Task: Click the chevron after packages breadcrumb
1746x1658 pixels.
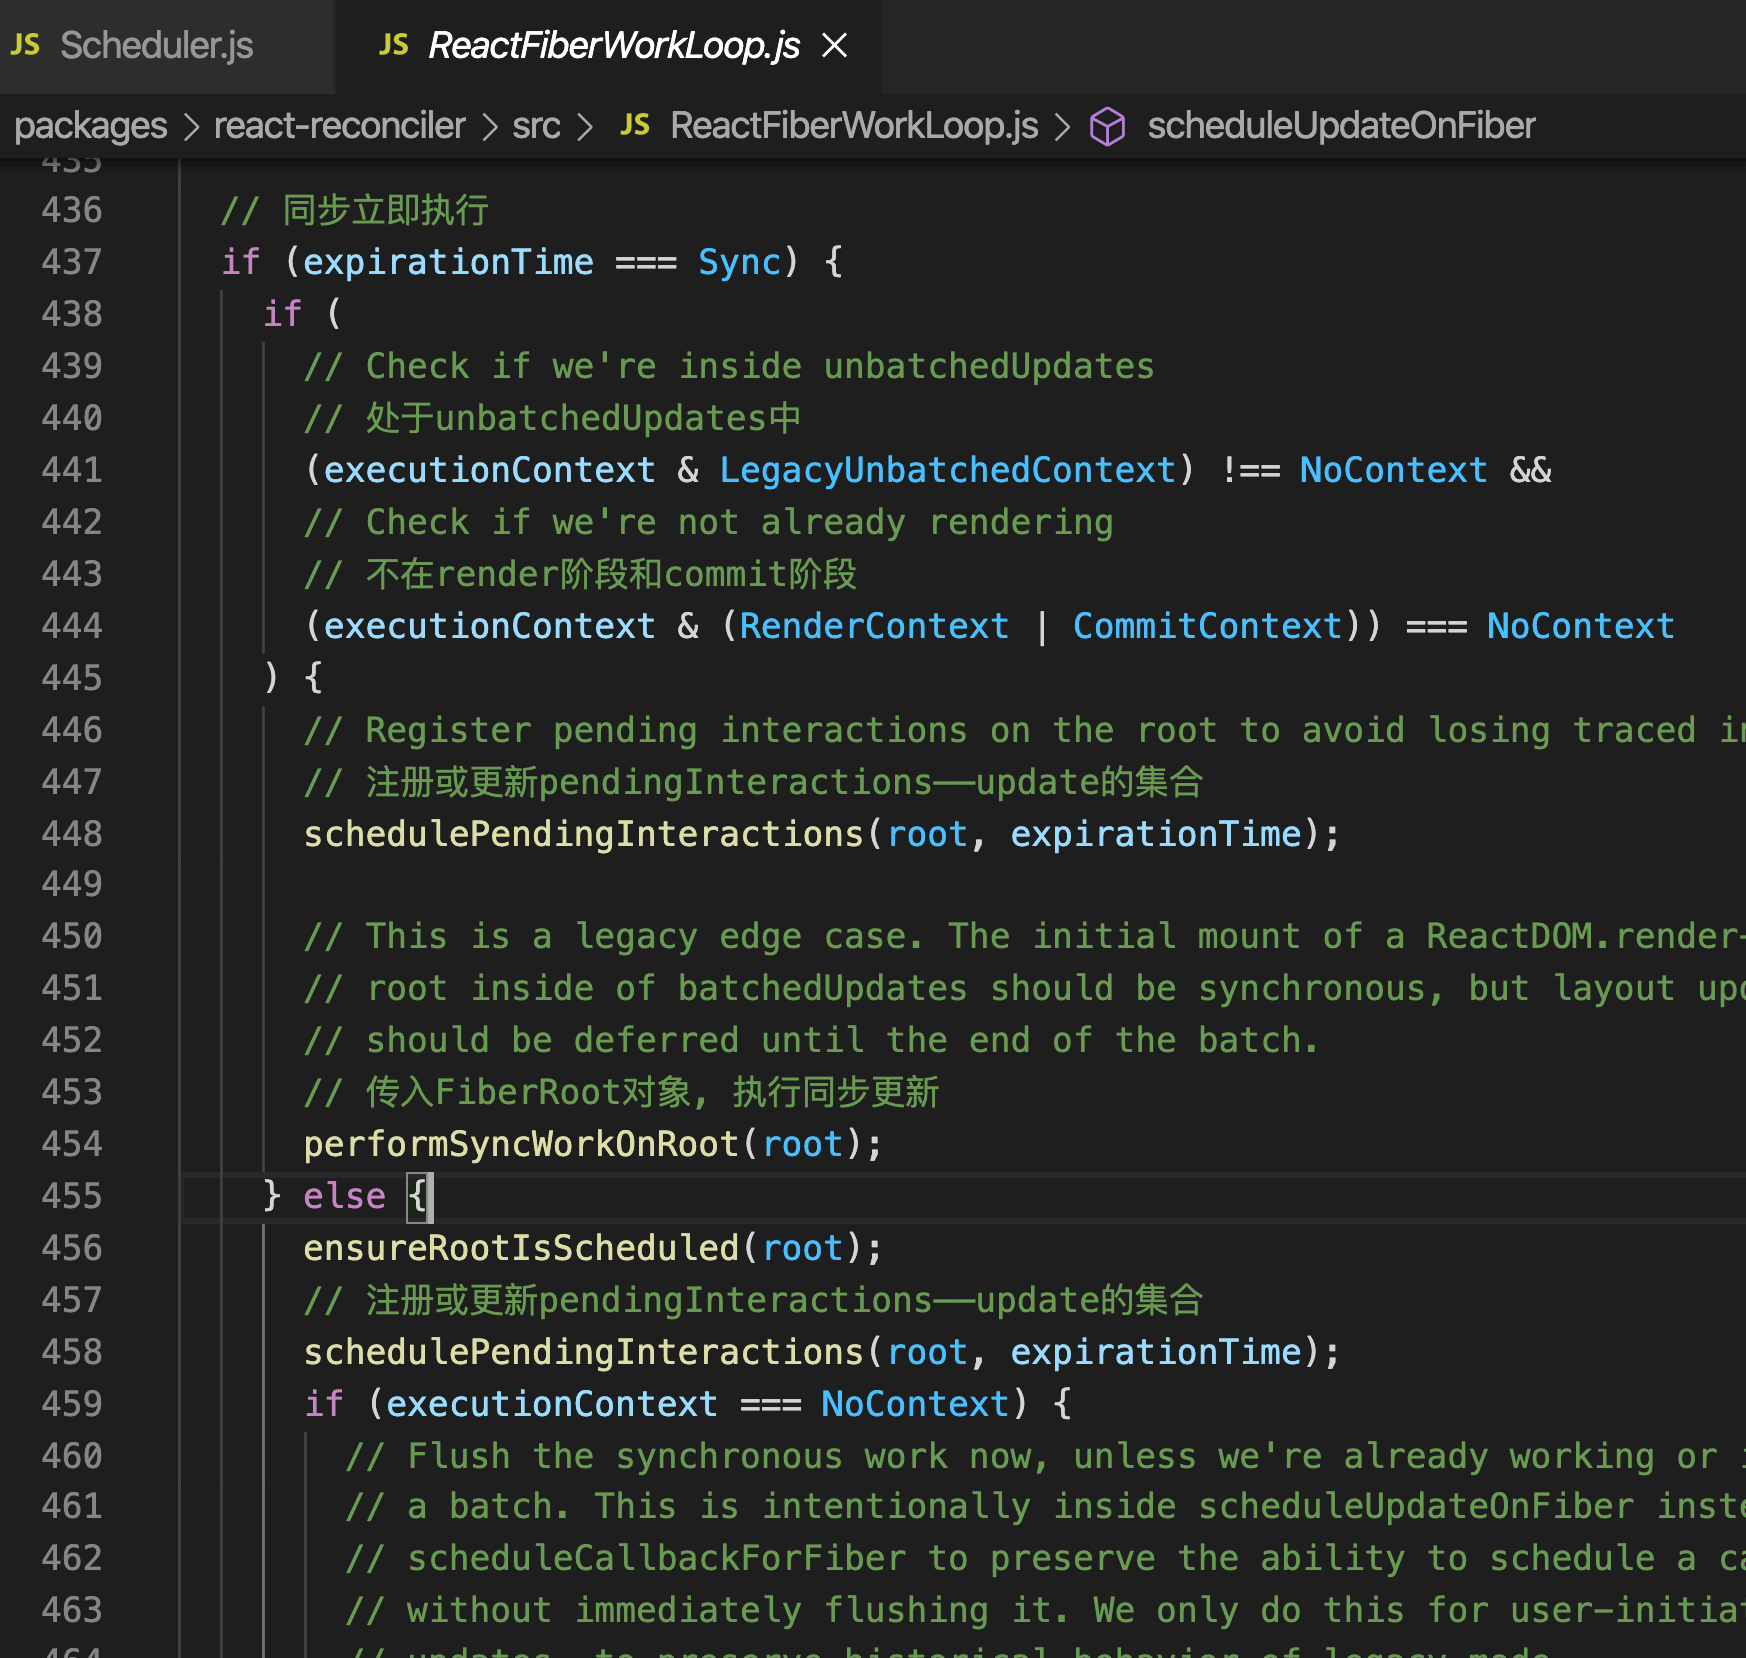Action: tap(192, 127)
